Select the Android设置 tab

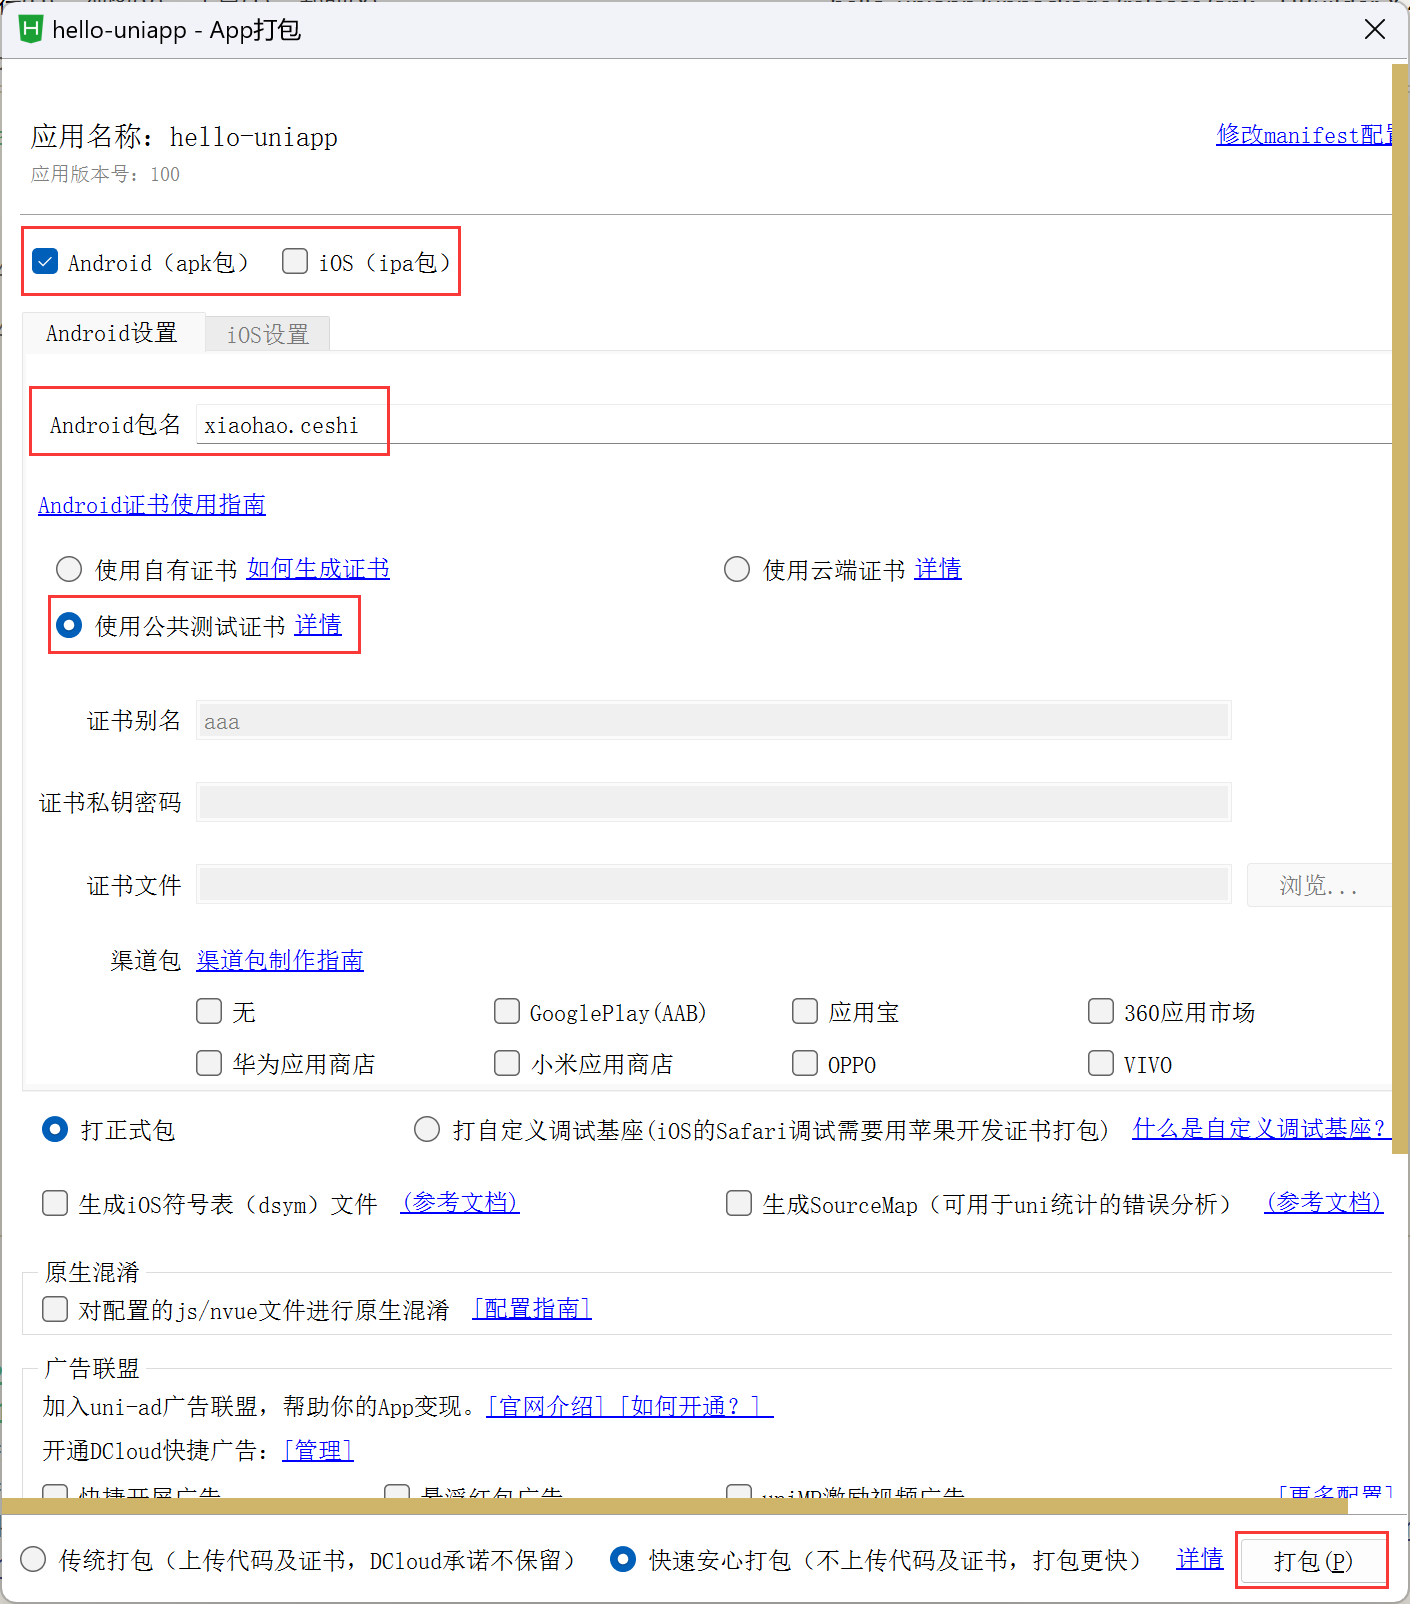(x=112, y=333)
